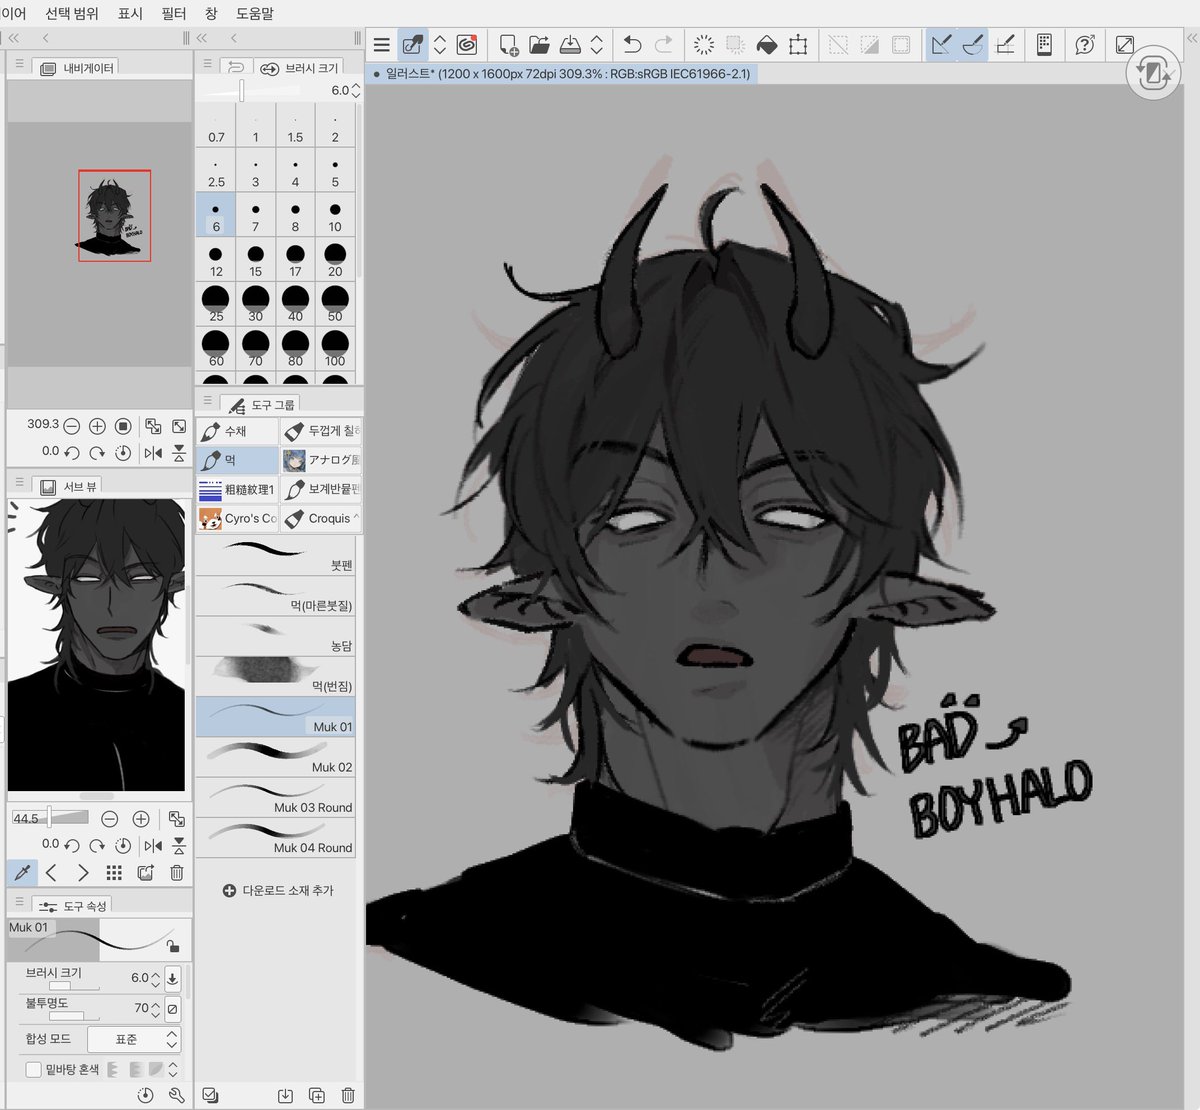
Task: Redo the last undone action
Action: [x=663, y=45]
